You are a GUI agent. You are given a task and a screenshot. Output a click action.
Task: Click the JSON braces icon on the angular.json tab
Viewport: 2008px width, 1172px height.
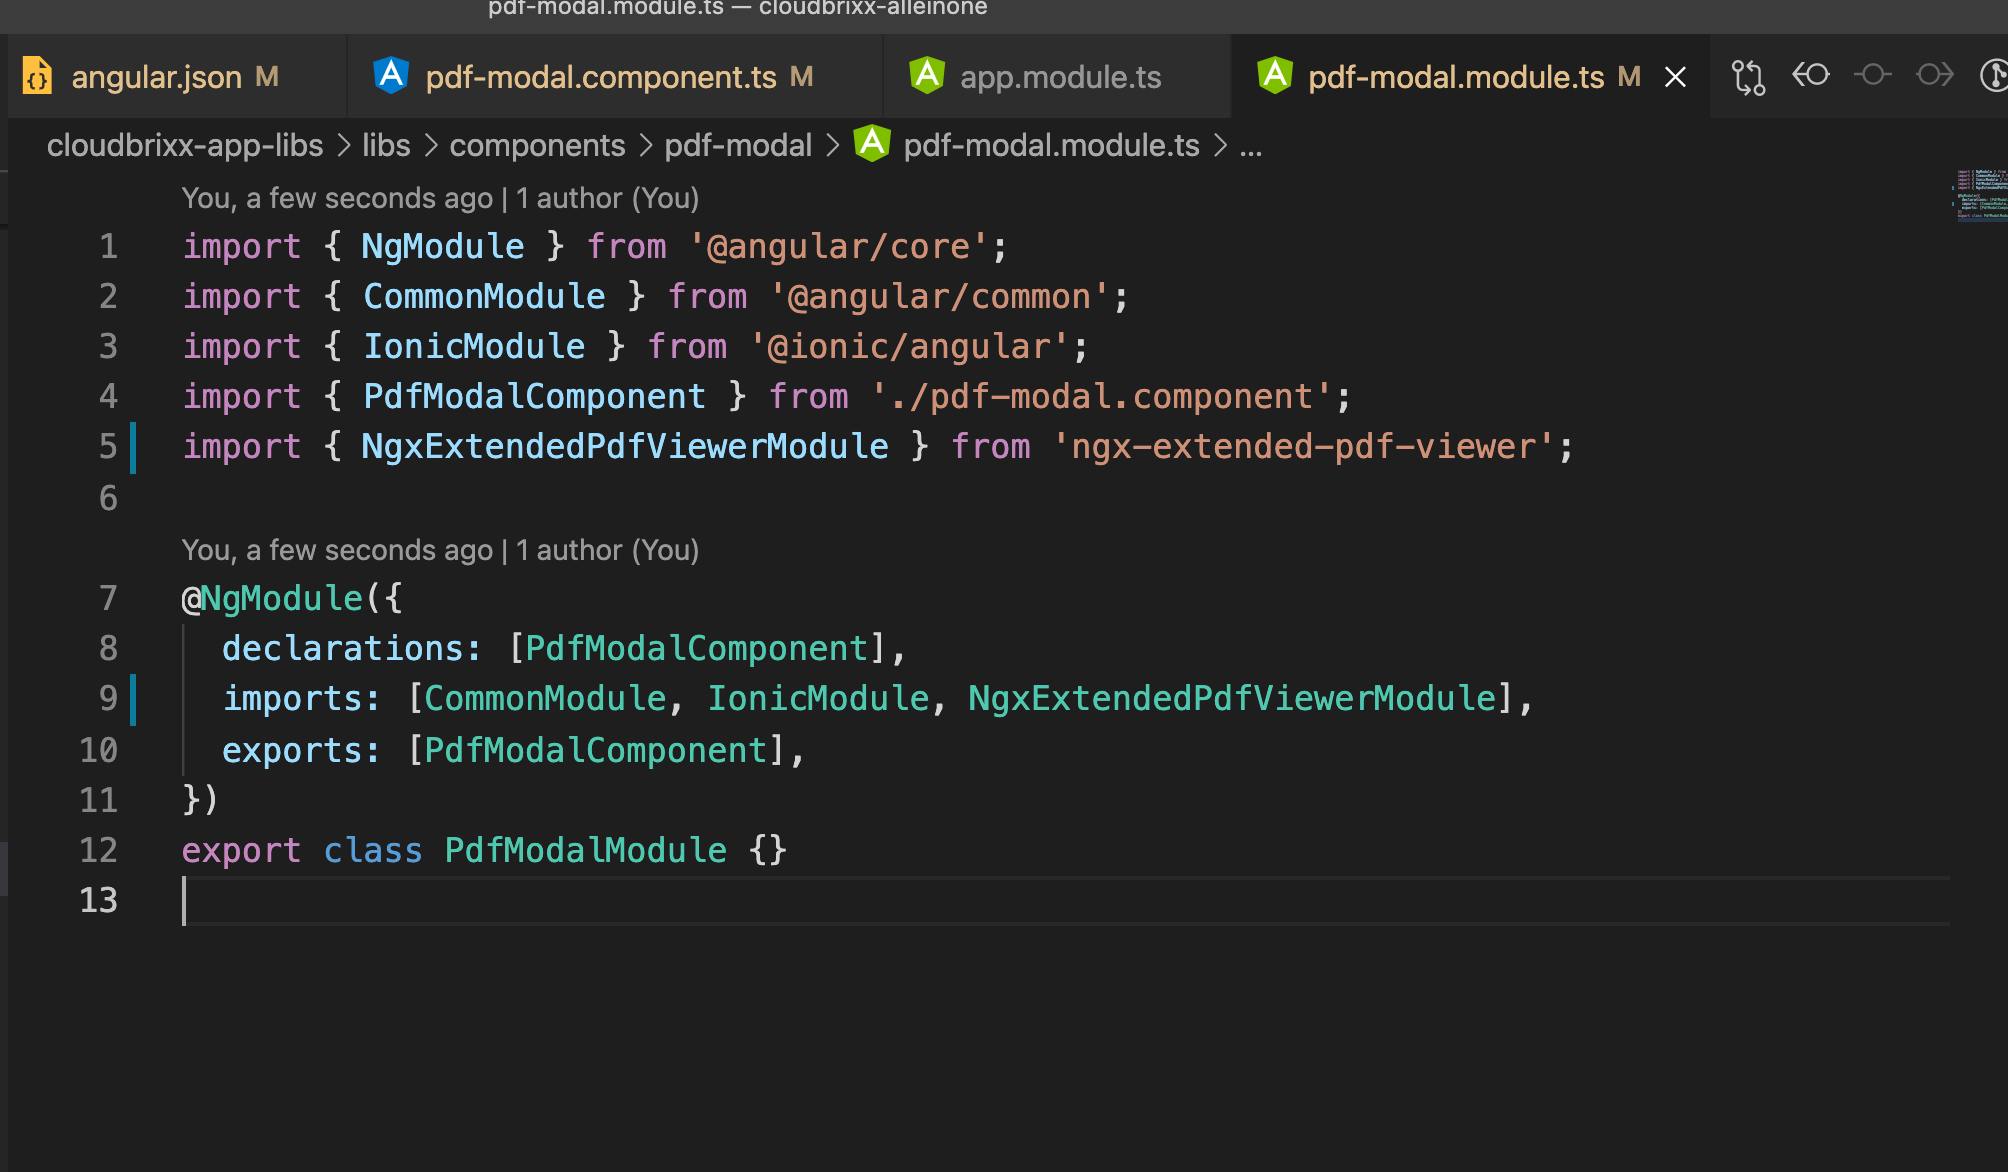37,76
